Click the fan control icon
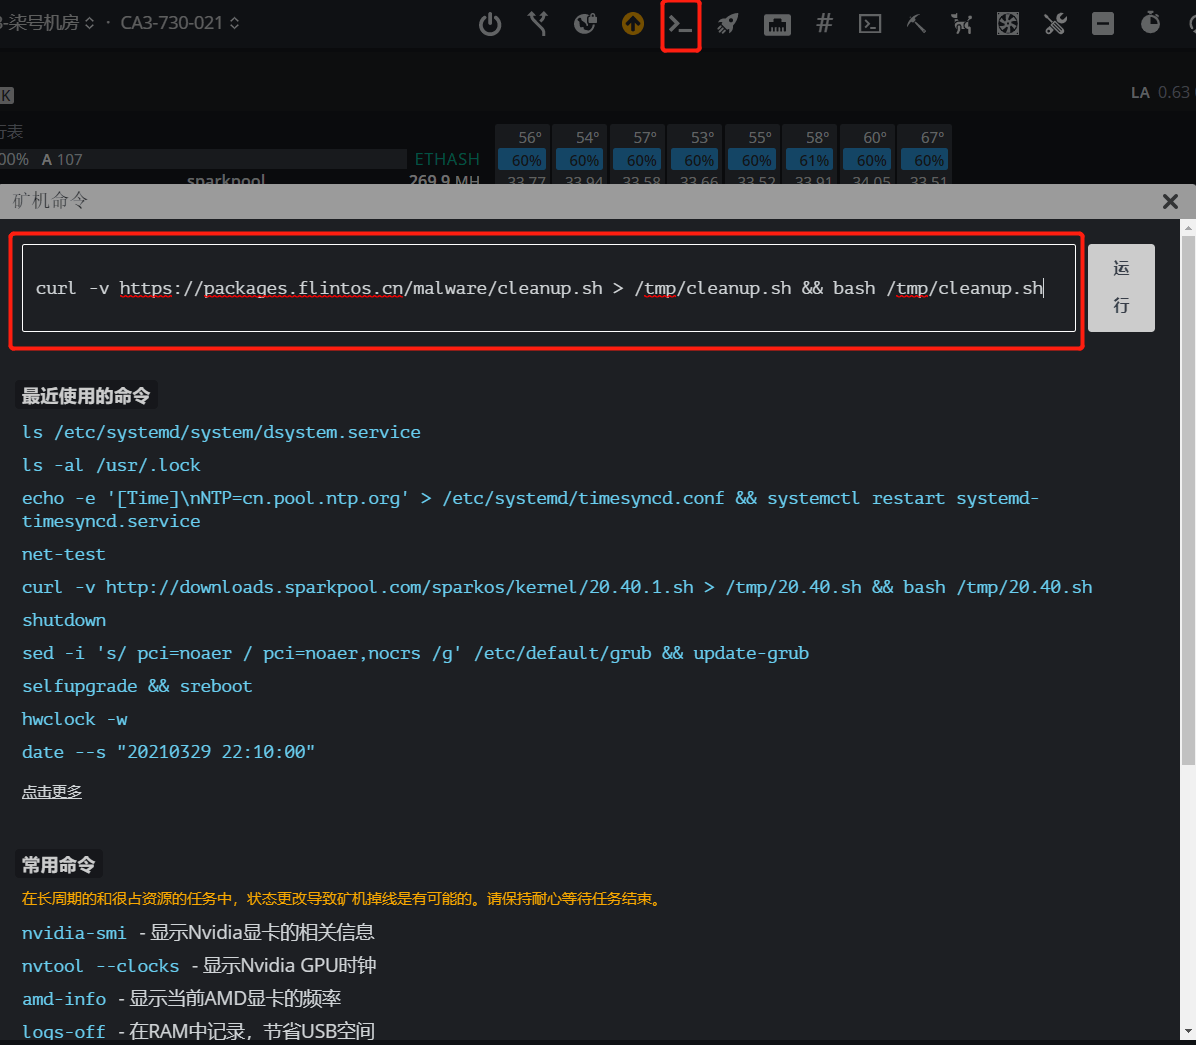The image size is (1196, 1045). (x=1008, y=24)
